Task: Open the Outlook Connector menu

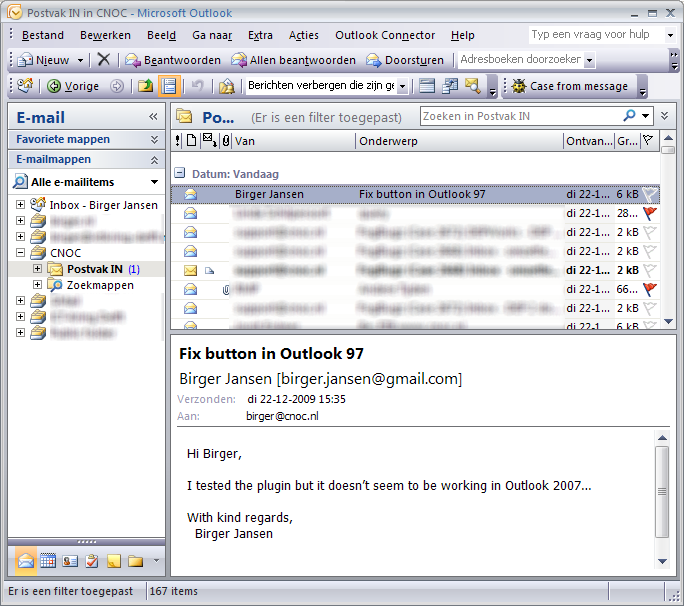Action: (385, 35)
